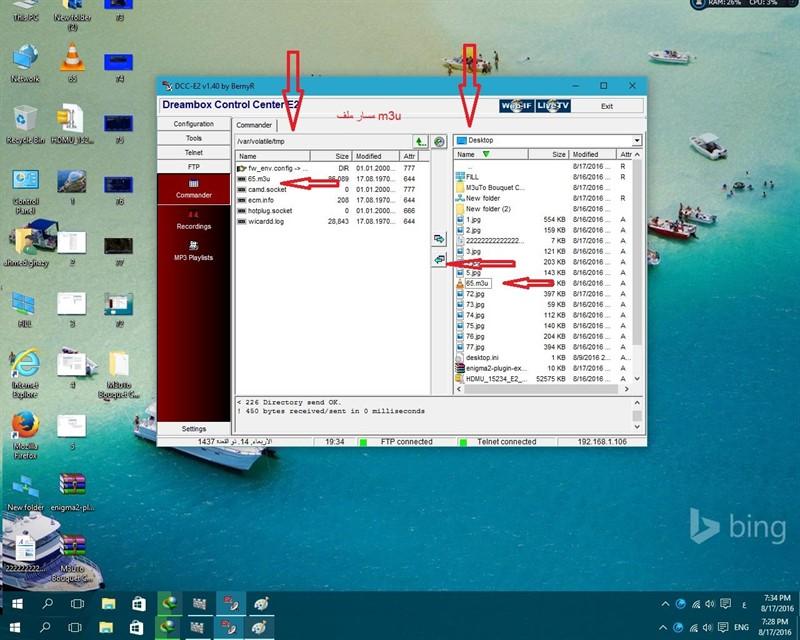Sort remote files by Modified column

coord(375,156)
